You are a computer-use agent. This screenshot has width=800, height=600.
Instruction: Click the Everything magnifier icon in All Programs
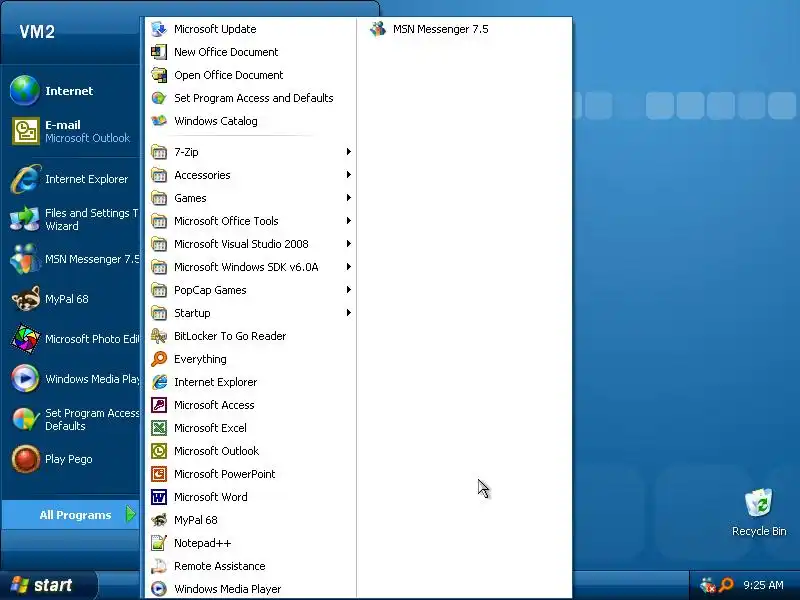point(159,359)
